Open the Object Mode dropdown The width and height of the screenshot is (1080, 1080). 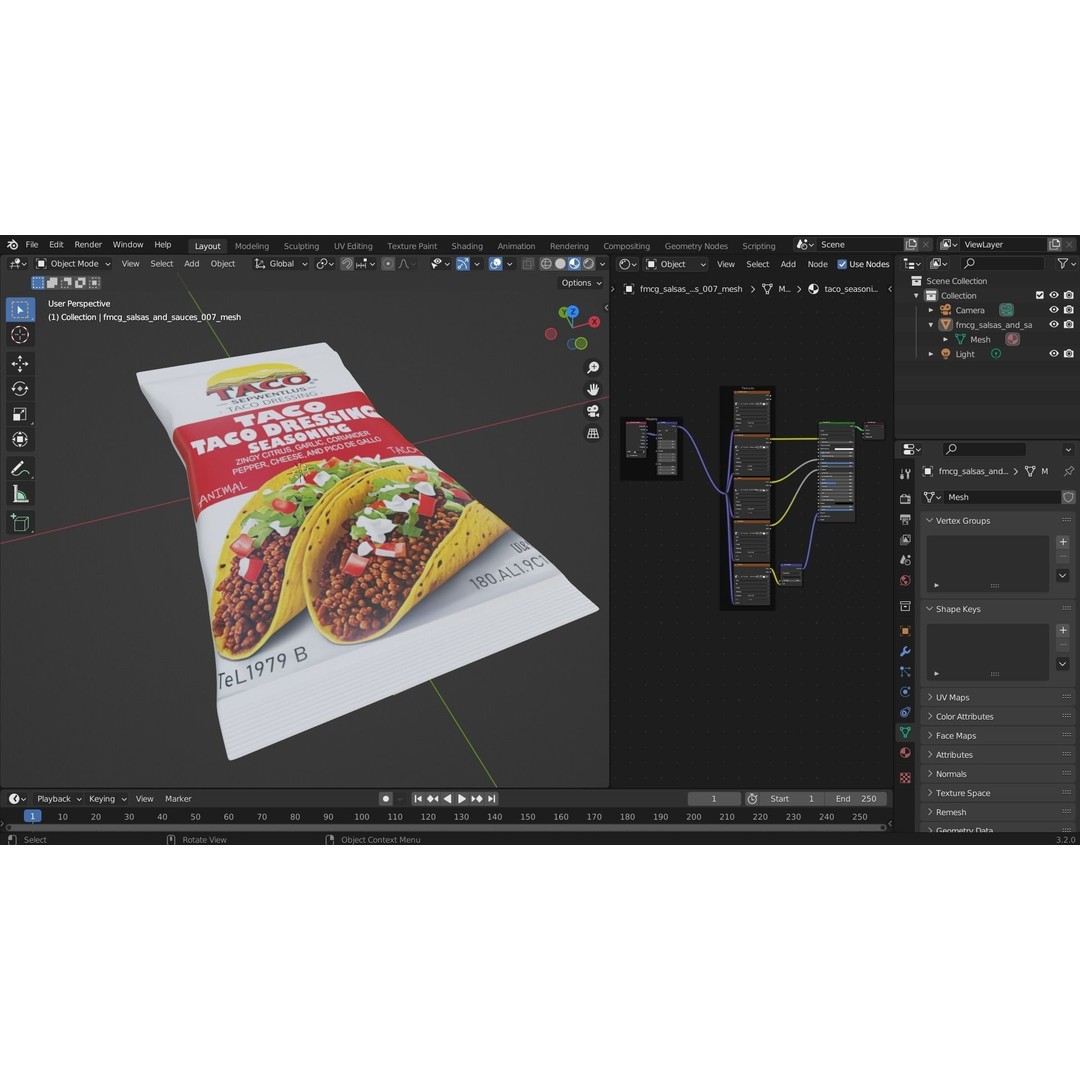pos(73,264)
